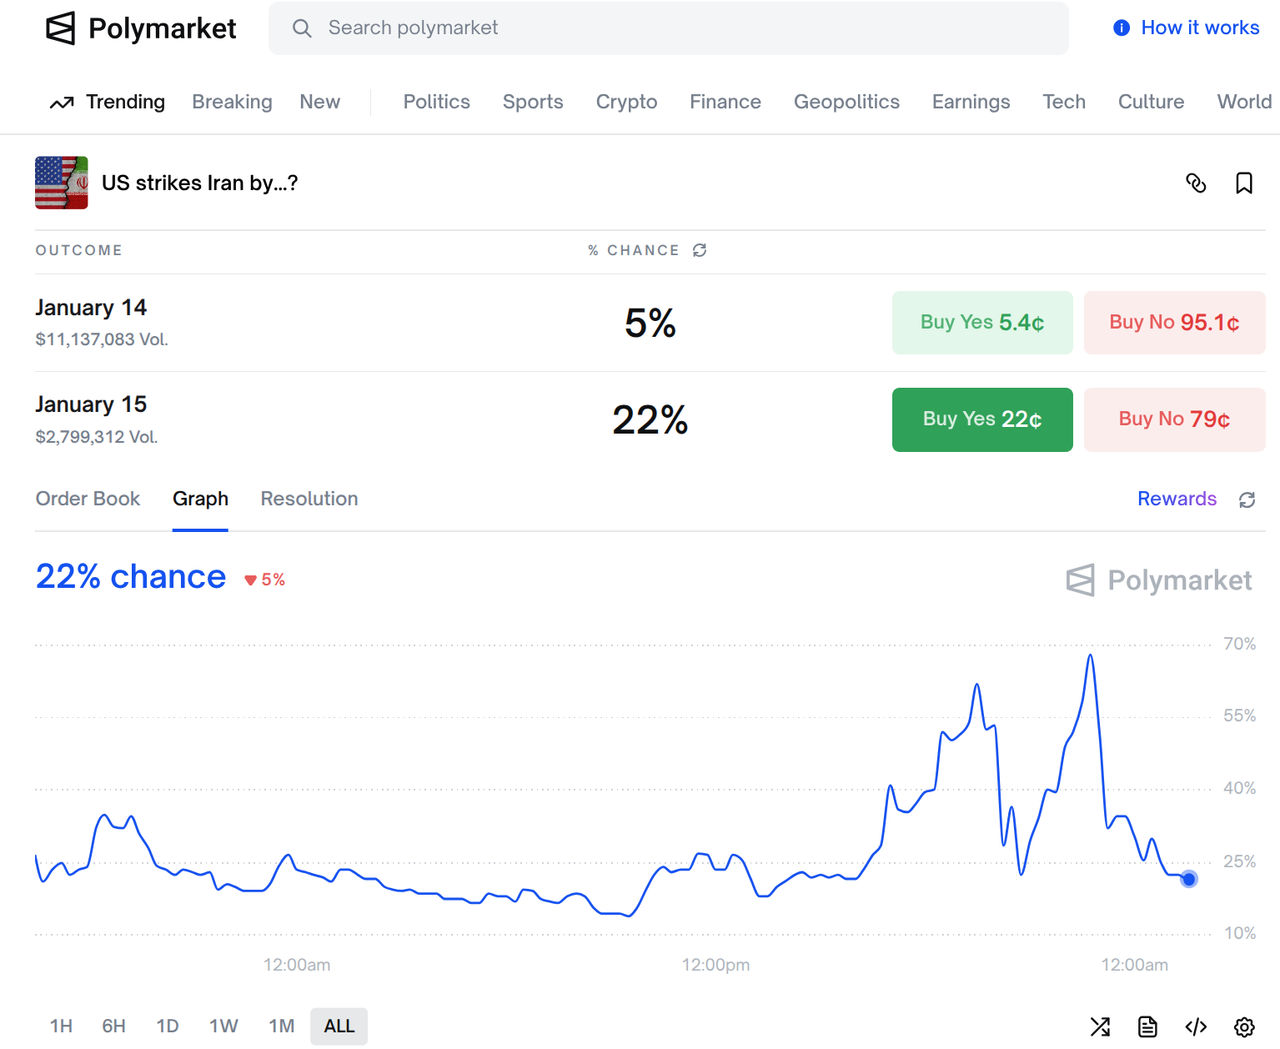
Task: Open the Breaking category
Action: (232, 102)
